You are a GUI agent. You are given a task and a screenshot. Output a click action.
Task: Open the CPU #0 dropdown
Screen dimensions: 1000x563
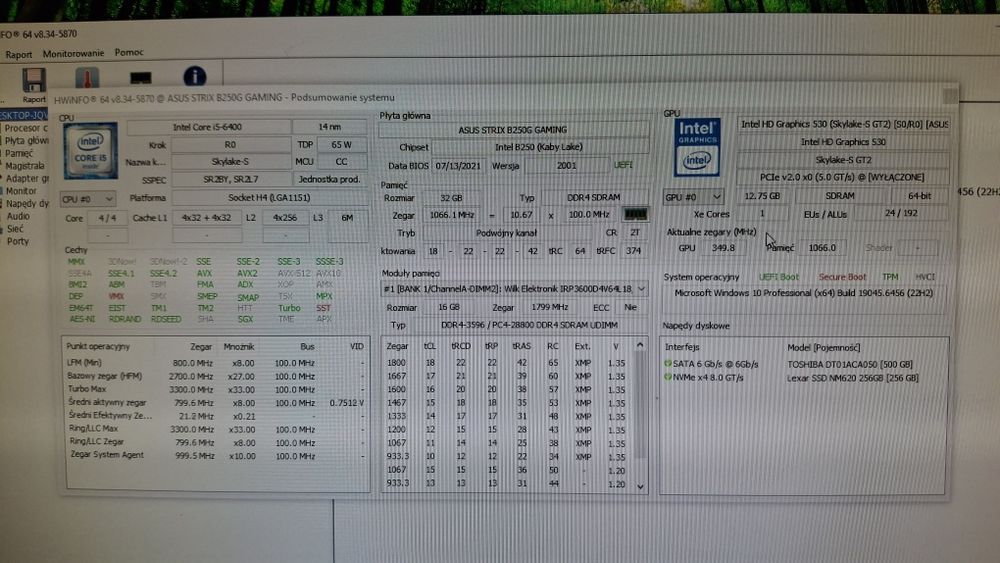click(x=87, y=199)
